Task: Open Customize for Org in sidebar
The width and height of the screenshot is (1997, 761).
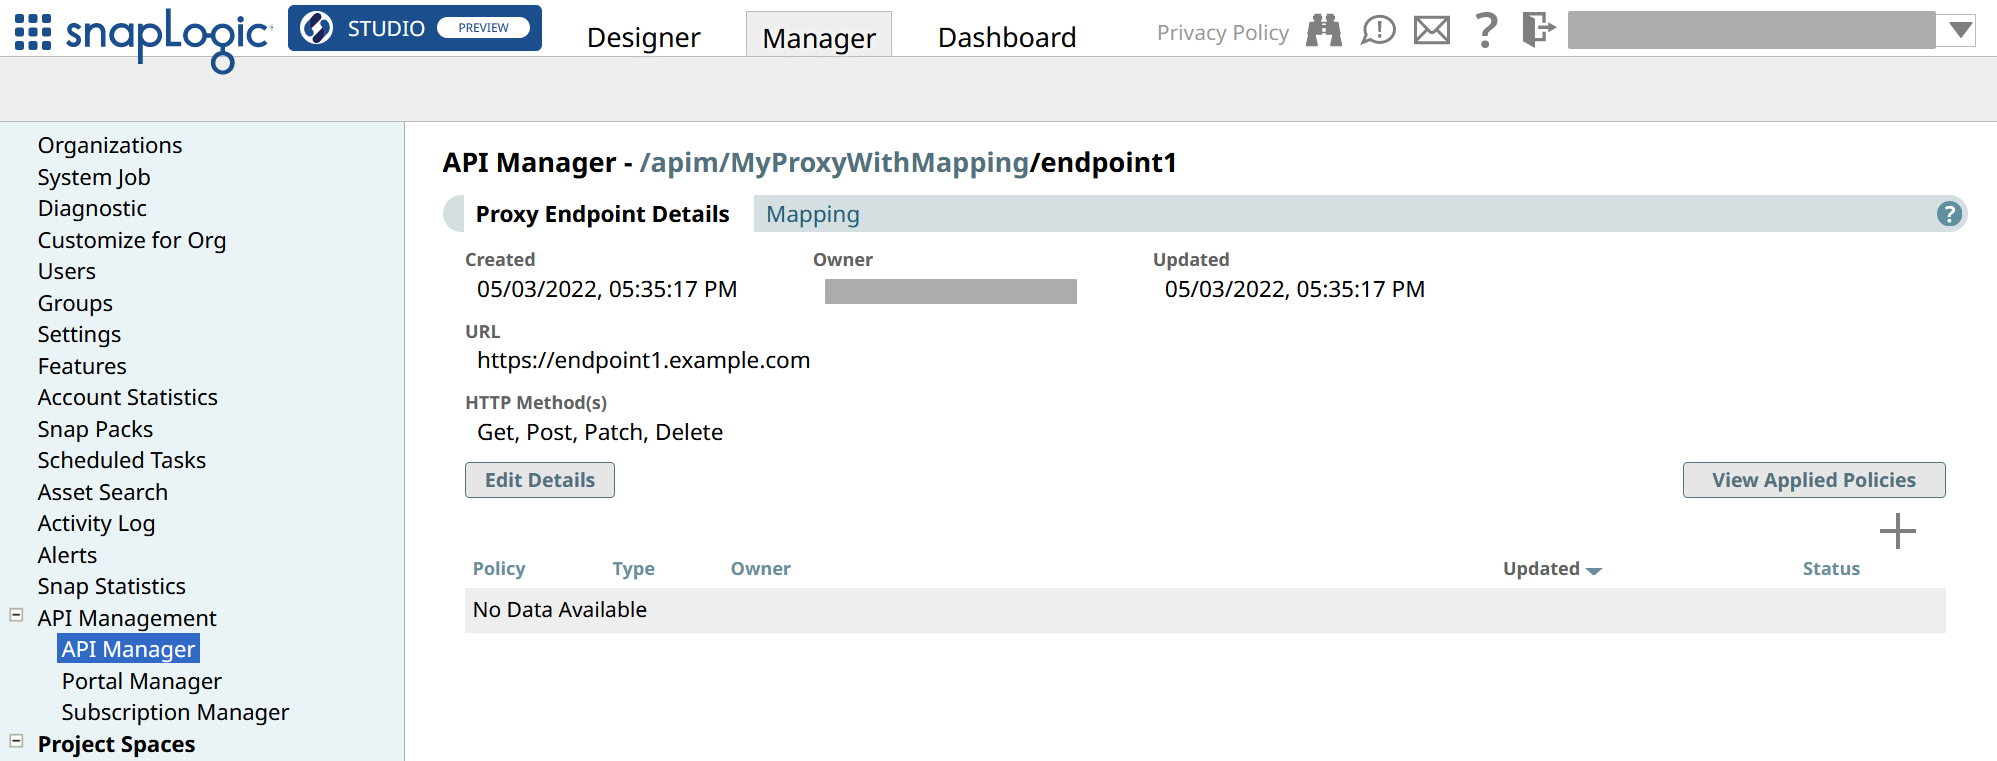Action: [x=132, y=240]
